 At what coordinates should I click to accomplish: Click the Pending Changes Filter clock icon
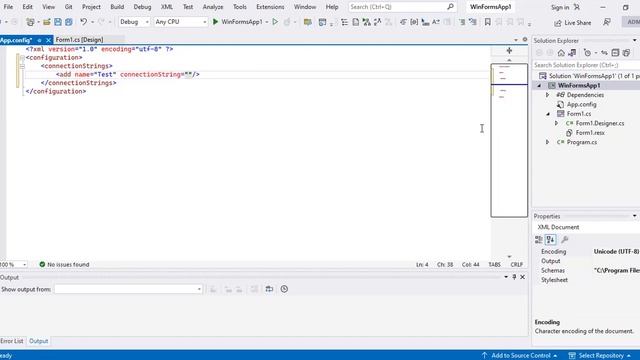(587, 53)
